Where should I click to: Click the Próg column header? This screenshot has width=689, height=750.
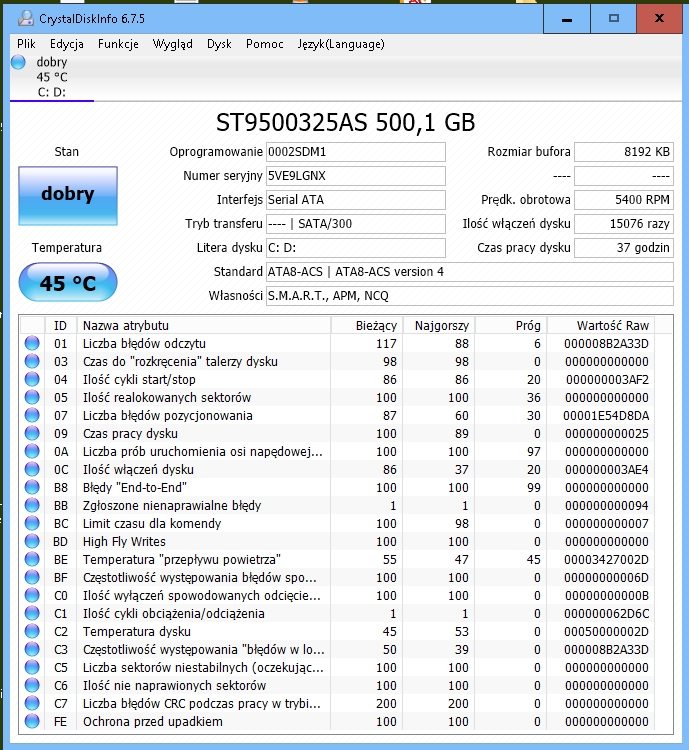coord(511,325)
